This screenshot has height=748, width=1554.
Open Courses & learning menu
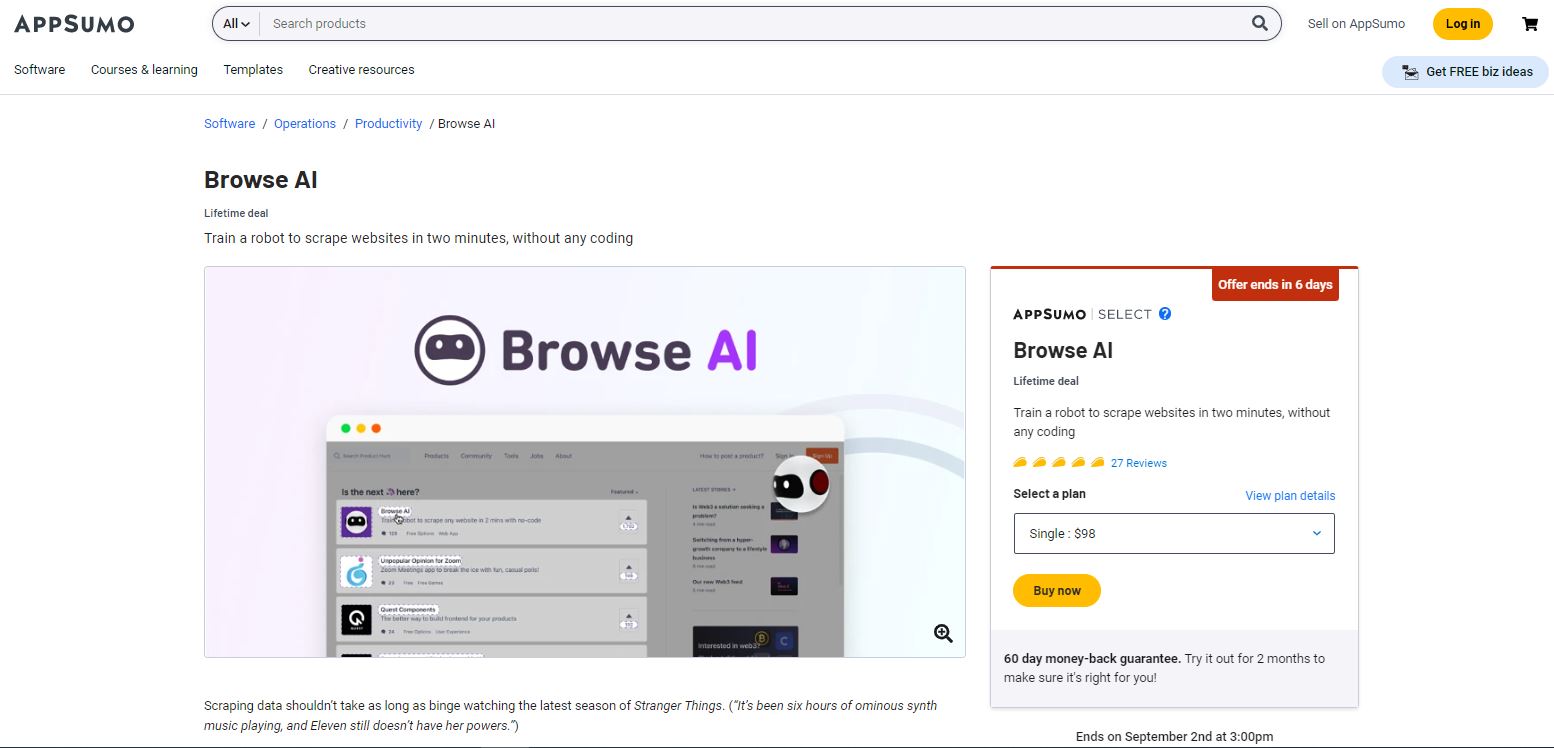click(x=144, y=70)
